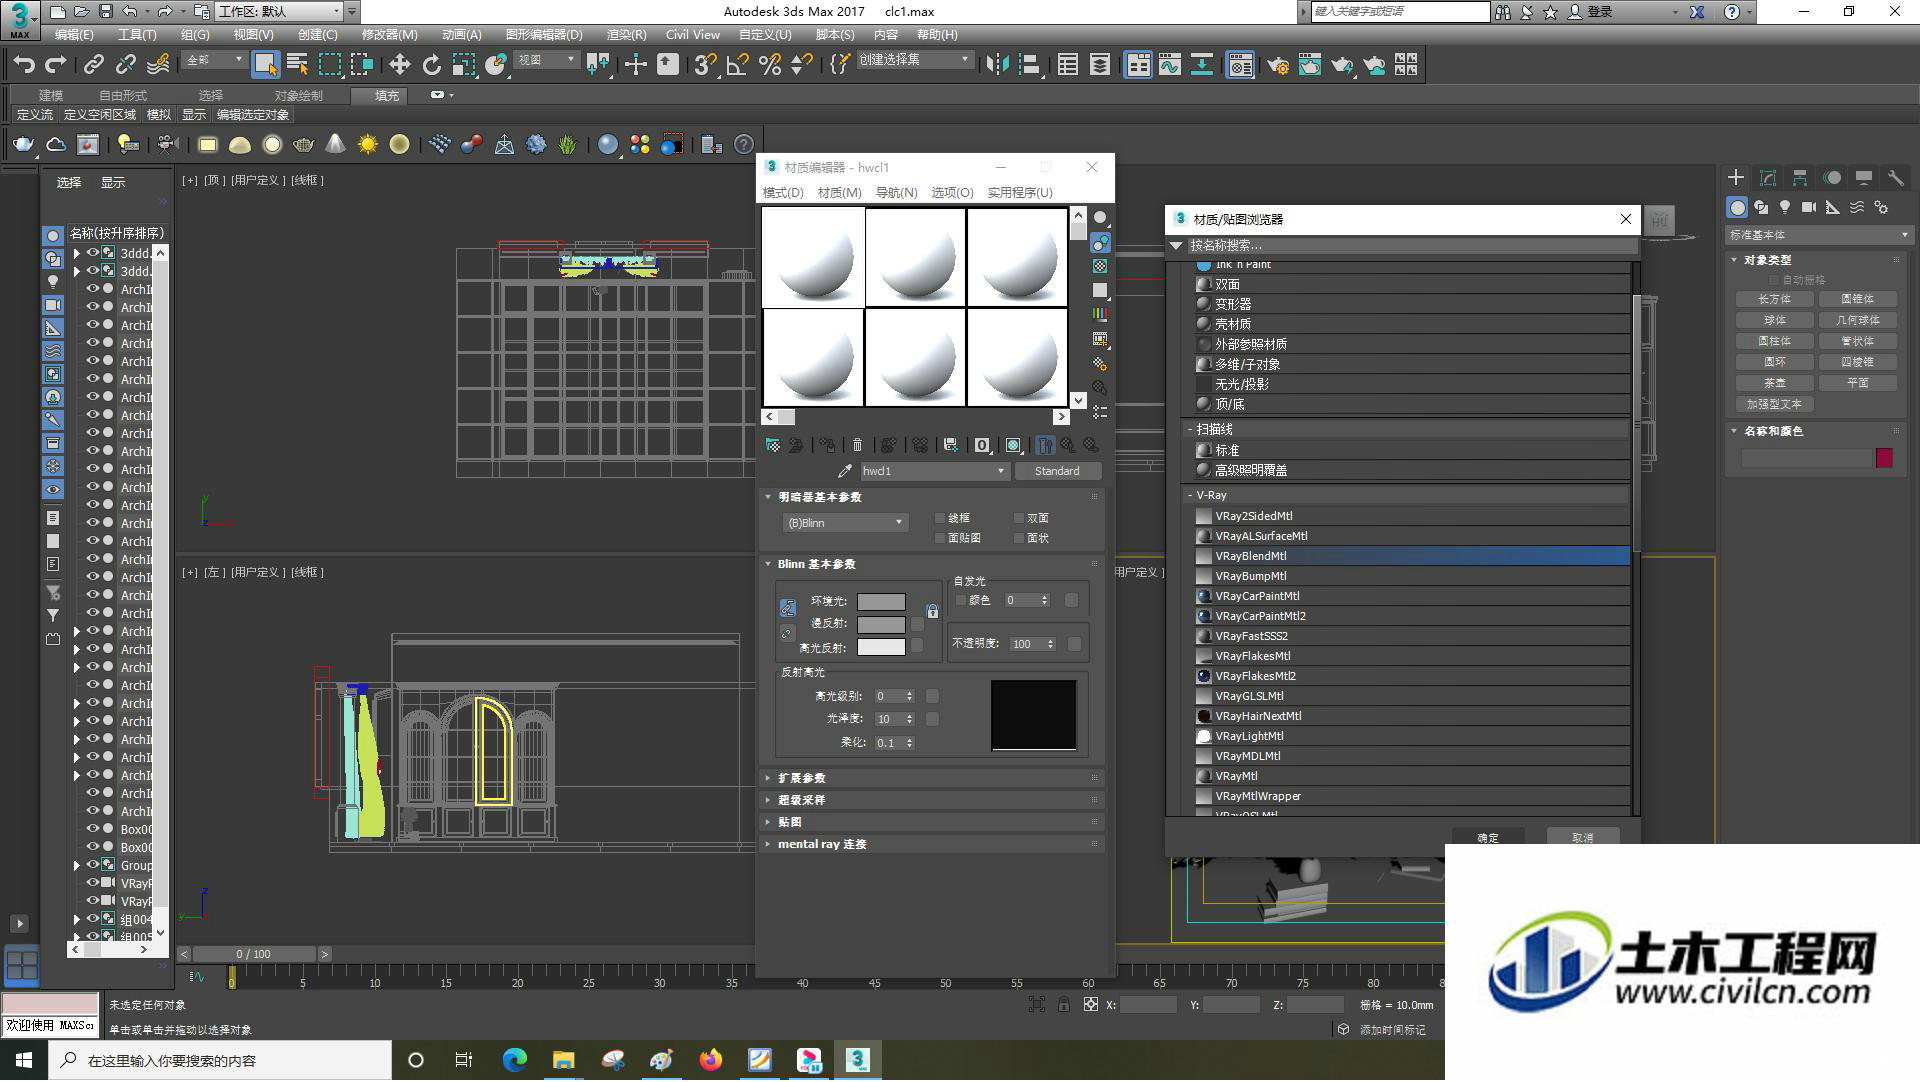
Task: Open the 创建选择集 dropdown
Action: coord(914,60)
